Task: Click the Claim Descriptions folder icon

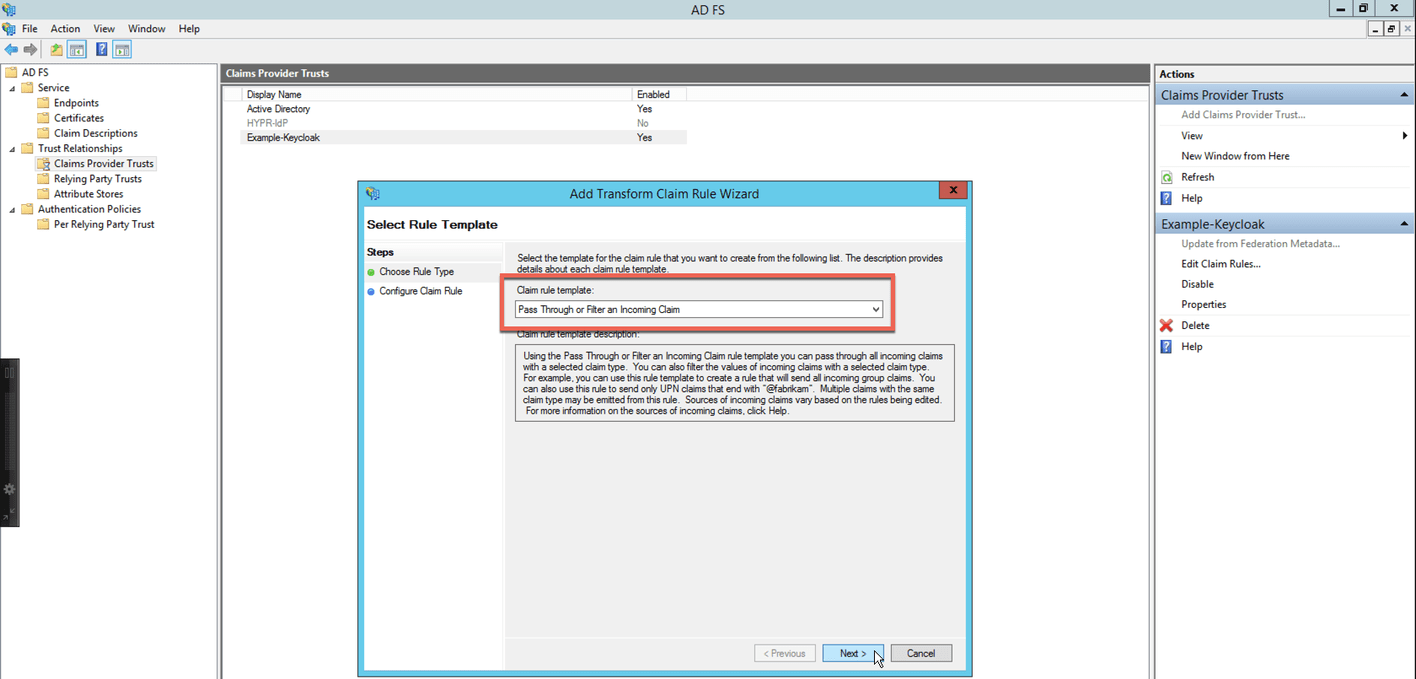Action: tap(43, 133)
